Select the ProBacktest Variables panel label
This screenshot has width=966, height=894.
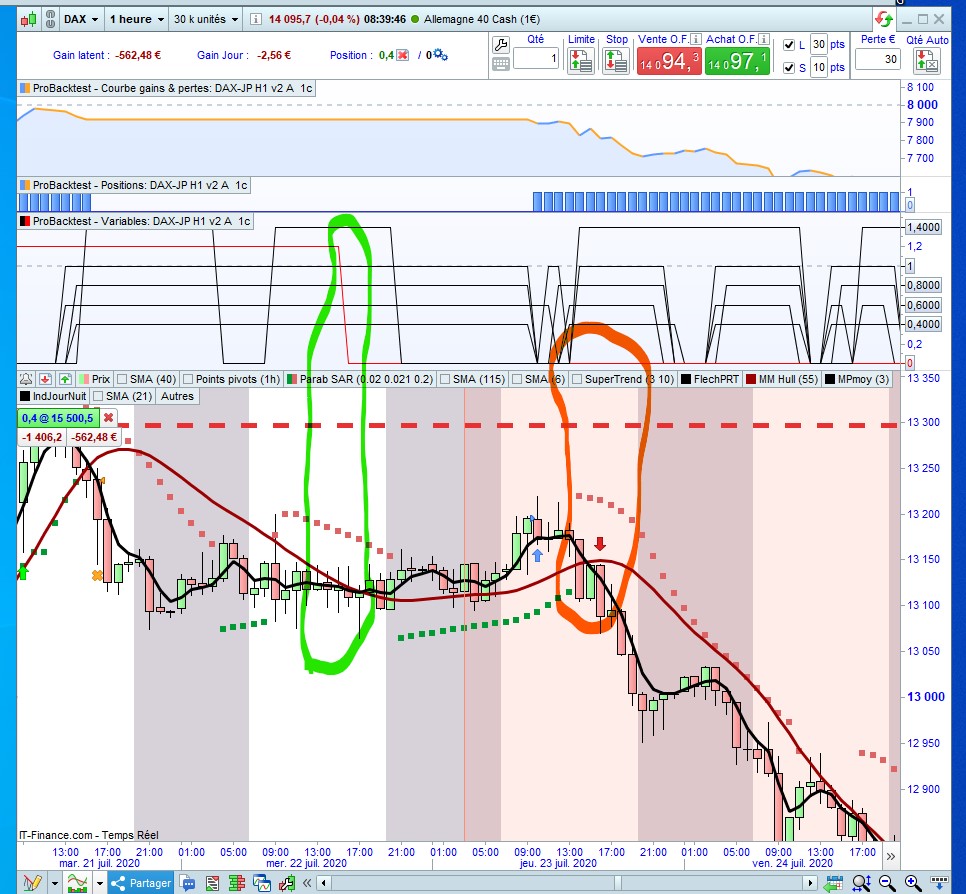tap(136, 221)
